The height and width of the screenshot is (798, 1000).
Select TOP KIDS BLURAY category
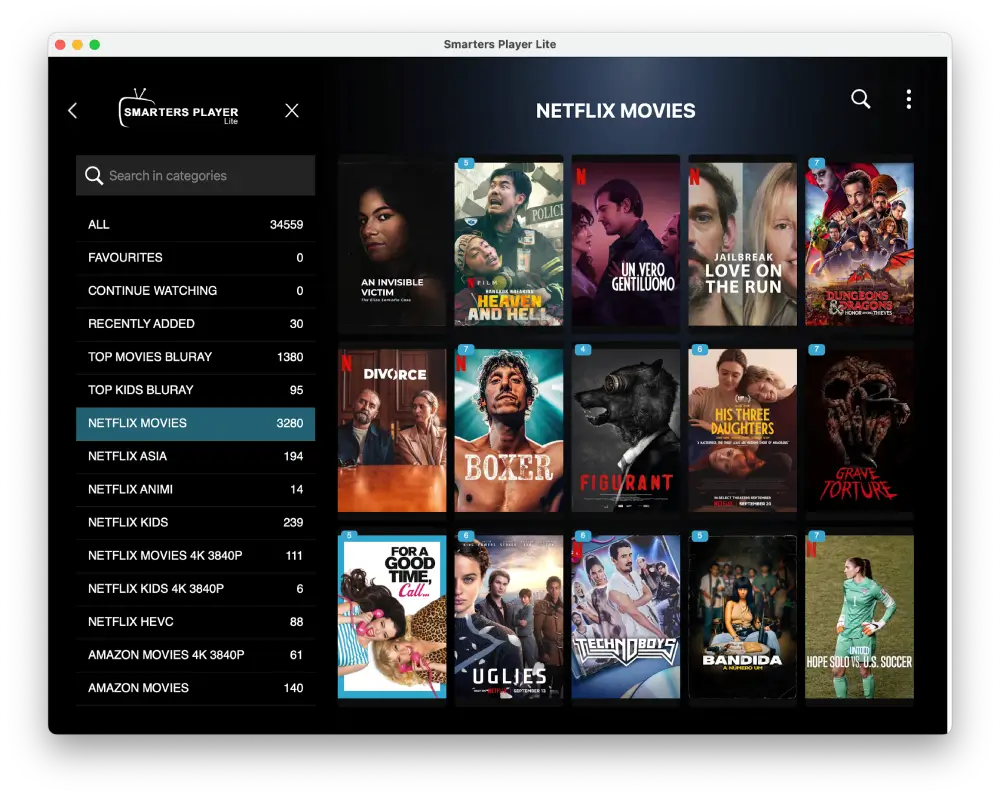pos(195,390)
